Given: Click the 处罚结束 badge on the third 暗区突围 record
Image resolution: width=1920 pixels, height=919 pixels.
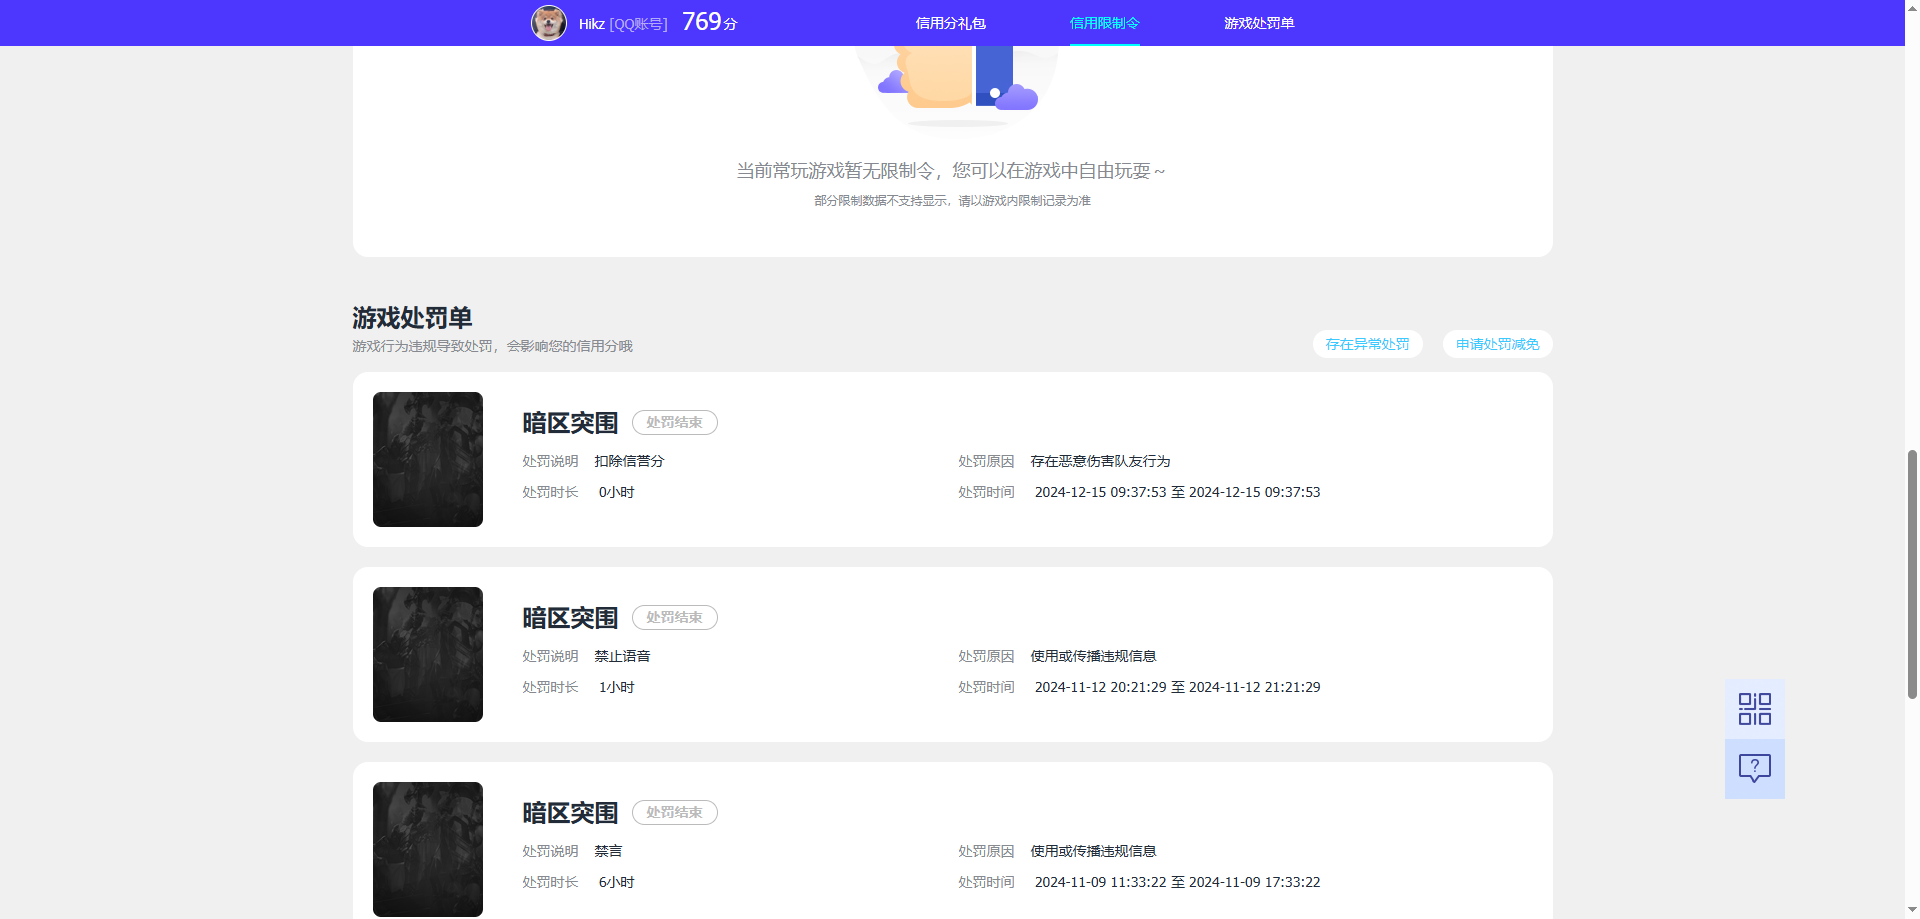Looking at the screenshot, I should (674, 812).
